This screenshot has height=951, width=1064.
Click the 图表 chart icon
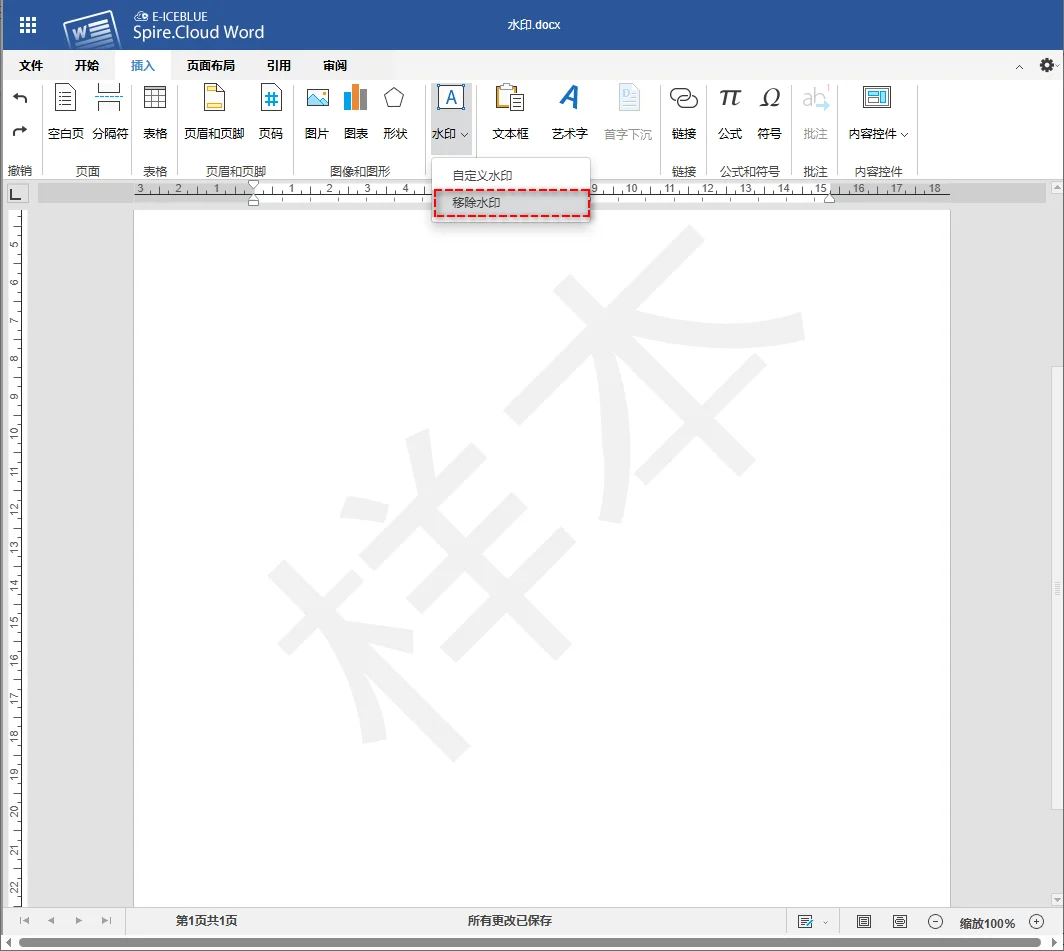click(x=356, y=111)
